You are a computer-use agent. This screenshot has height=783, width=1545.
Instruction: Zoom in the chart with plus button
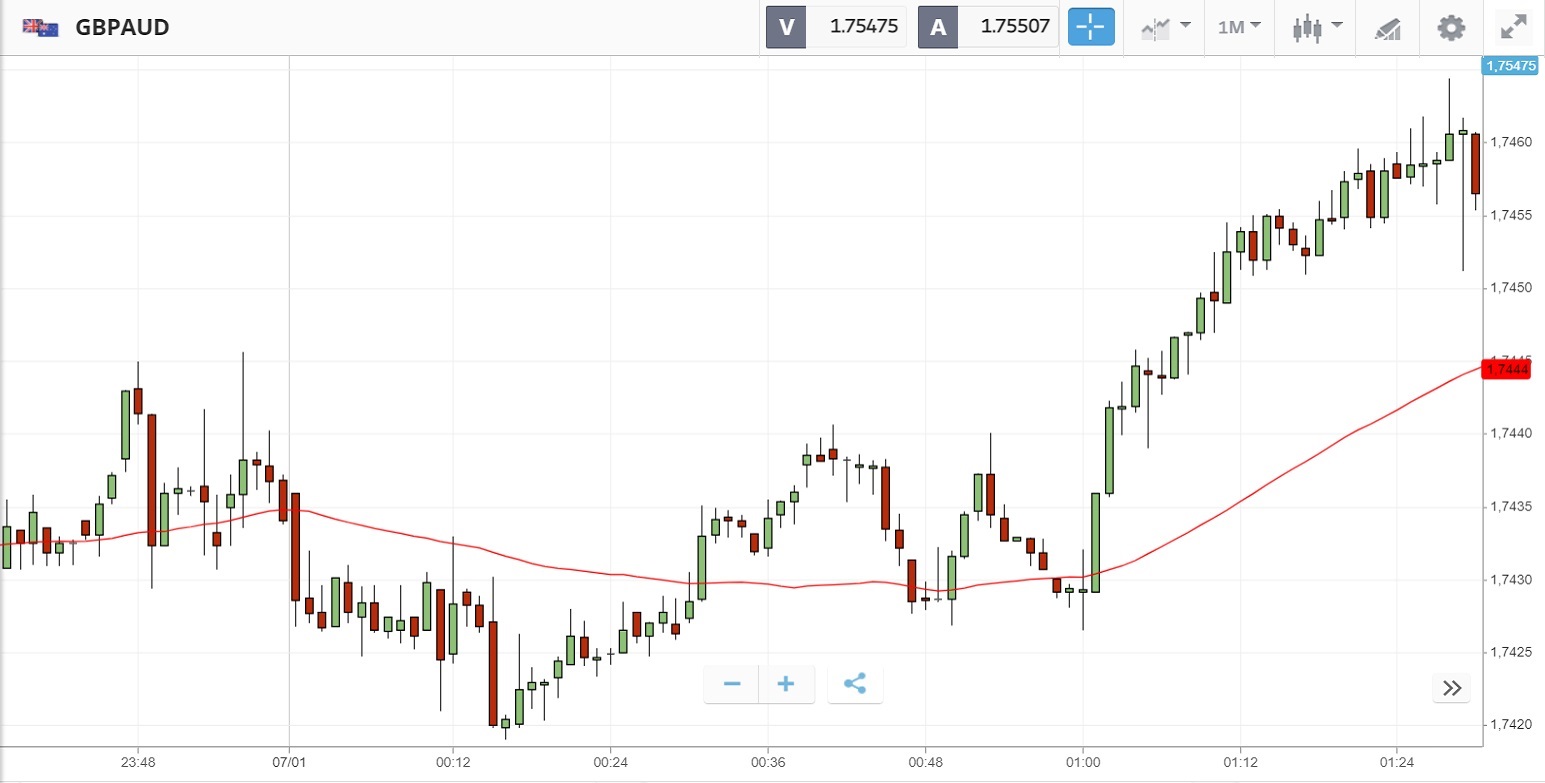point(786,684)
